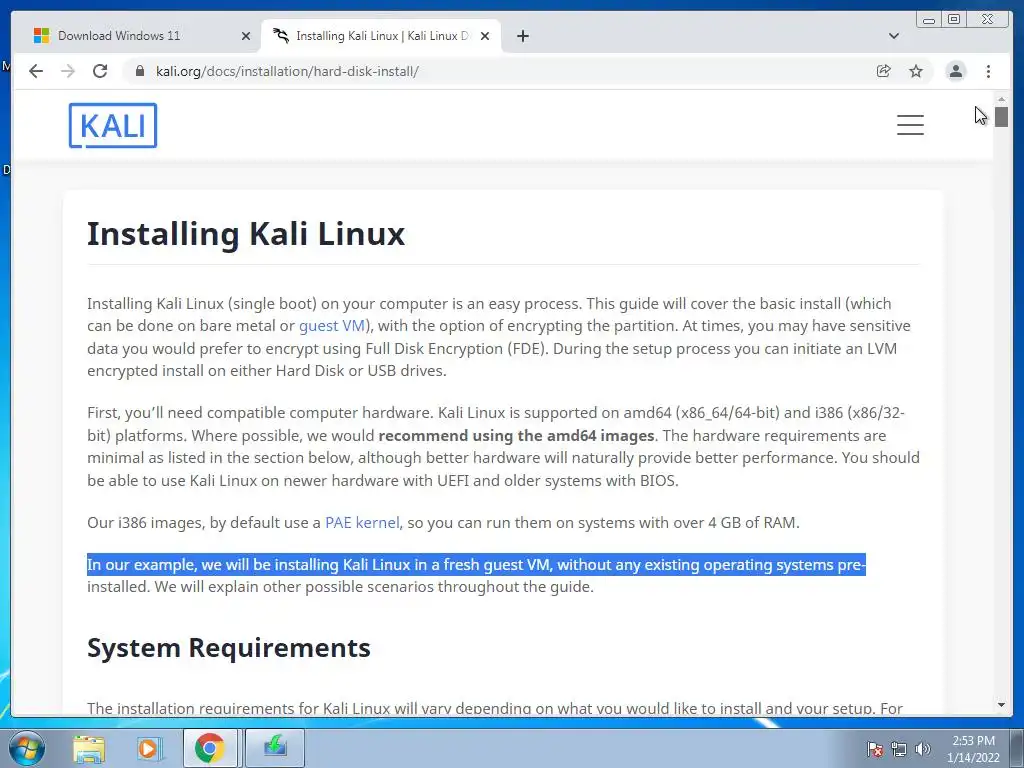1024x768 pixels.
Task: Launch Windows Media Player from the taskbar
Action: coord(149,748)
